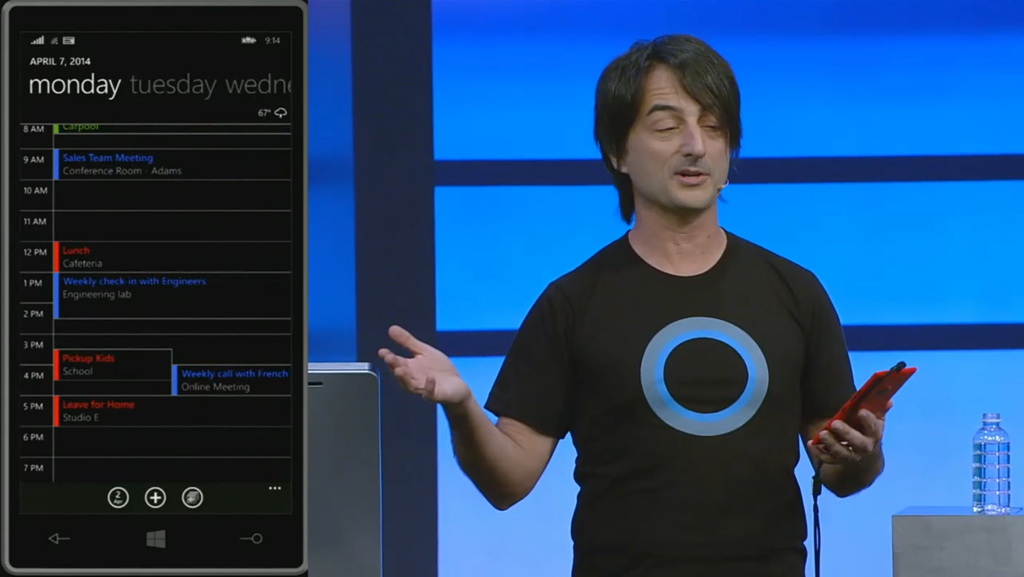Tap the Engineering lab location text
Image resolution: width=1024 pixels, height=577 pixels.
click(x=97, y=294)
